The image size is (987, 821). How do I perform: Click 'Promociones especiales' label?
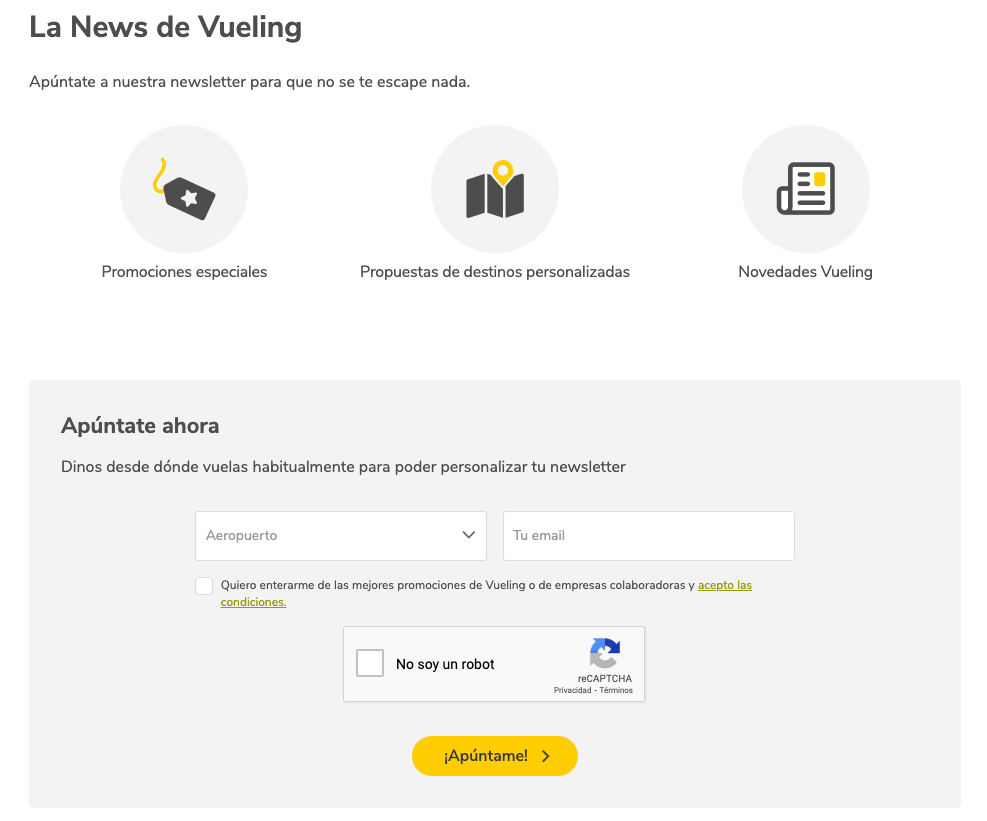184,271
